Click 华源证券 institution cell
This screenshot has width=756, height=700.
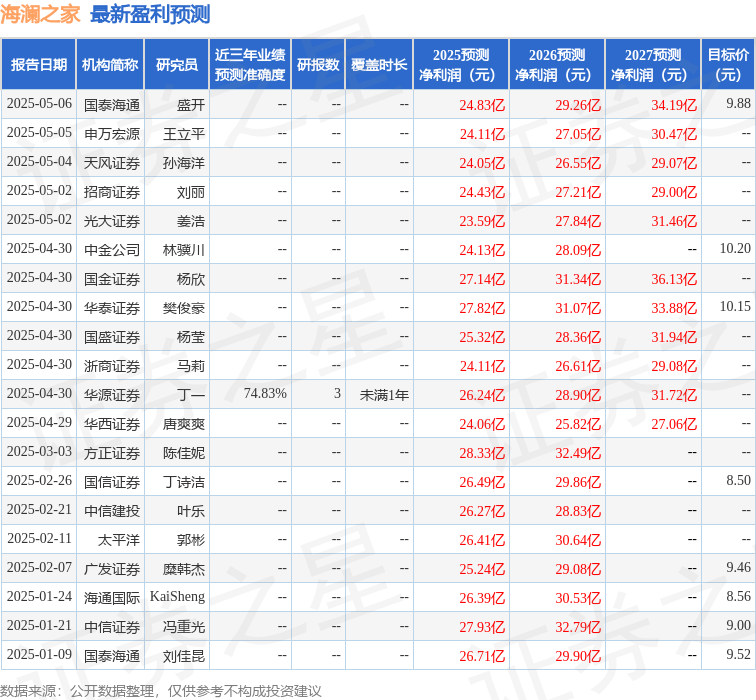(x=112, y=395)
